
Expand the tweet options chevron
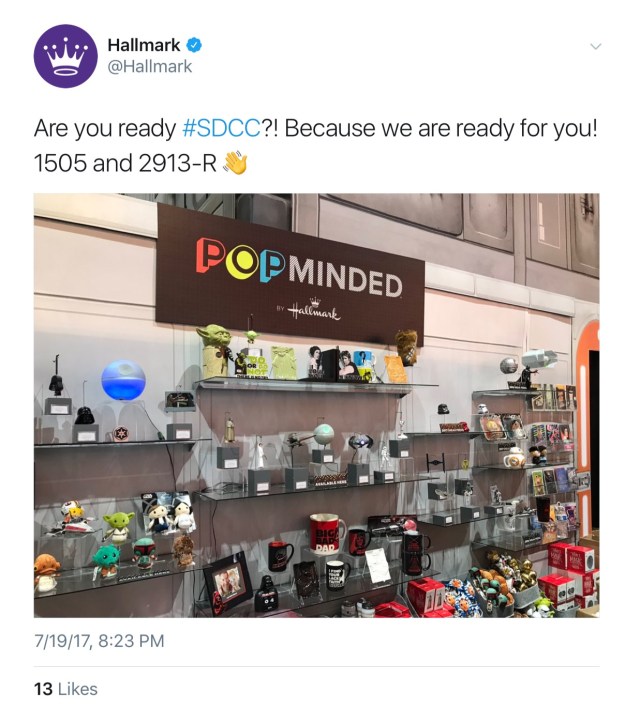point(596,47)
